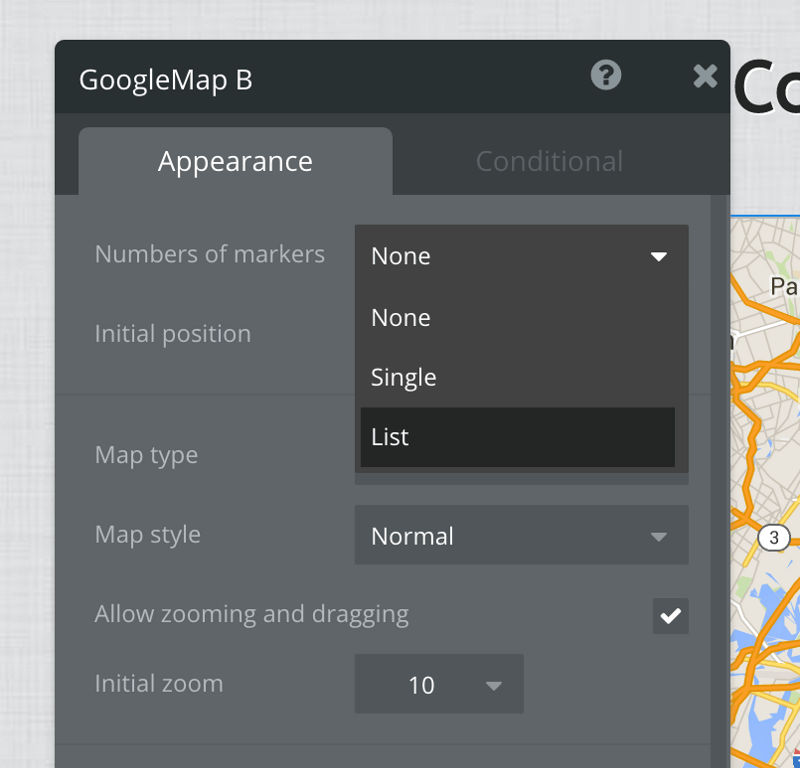Uncheck the Allow zooming and dragging checkbox
Viewport: 800px width, 768px height.
tap(670, 615)
